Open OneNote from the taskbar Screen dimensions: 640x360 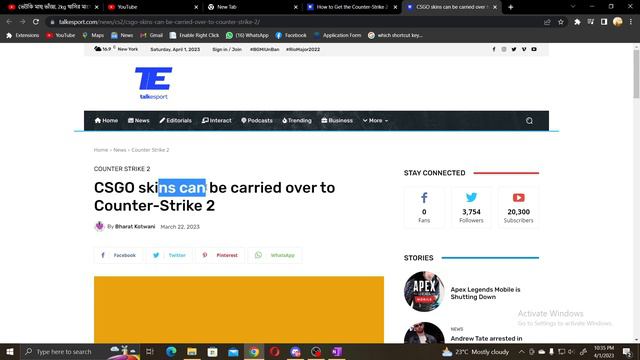[337, 351]
